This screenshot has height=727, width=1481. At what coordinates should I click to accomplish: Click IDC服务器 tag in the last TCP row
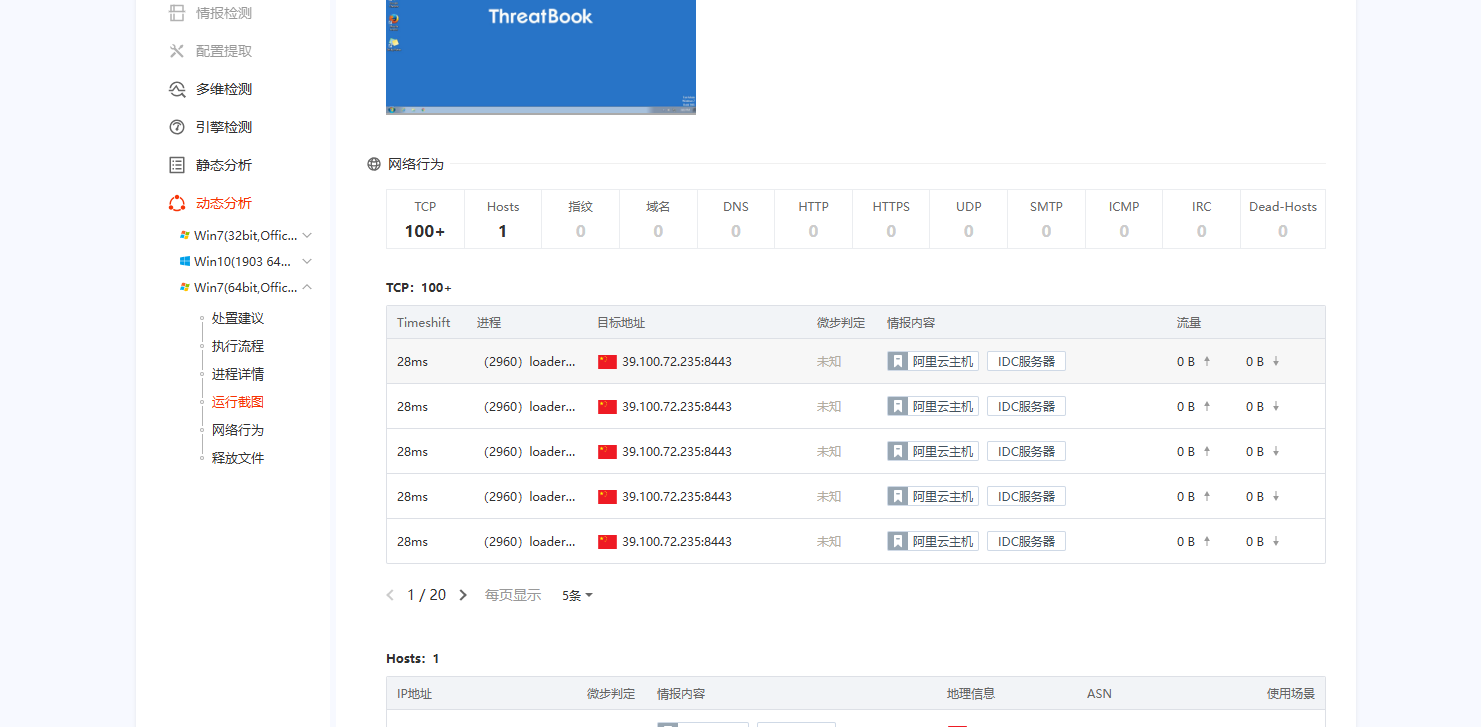1026,541
